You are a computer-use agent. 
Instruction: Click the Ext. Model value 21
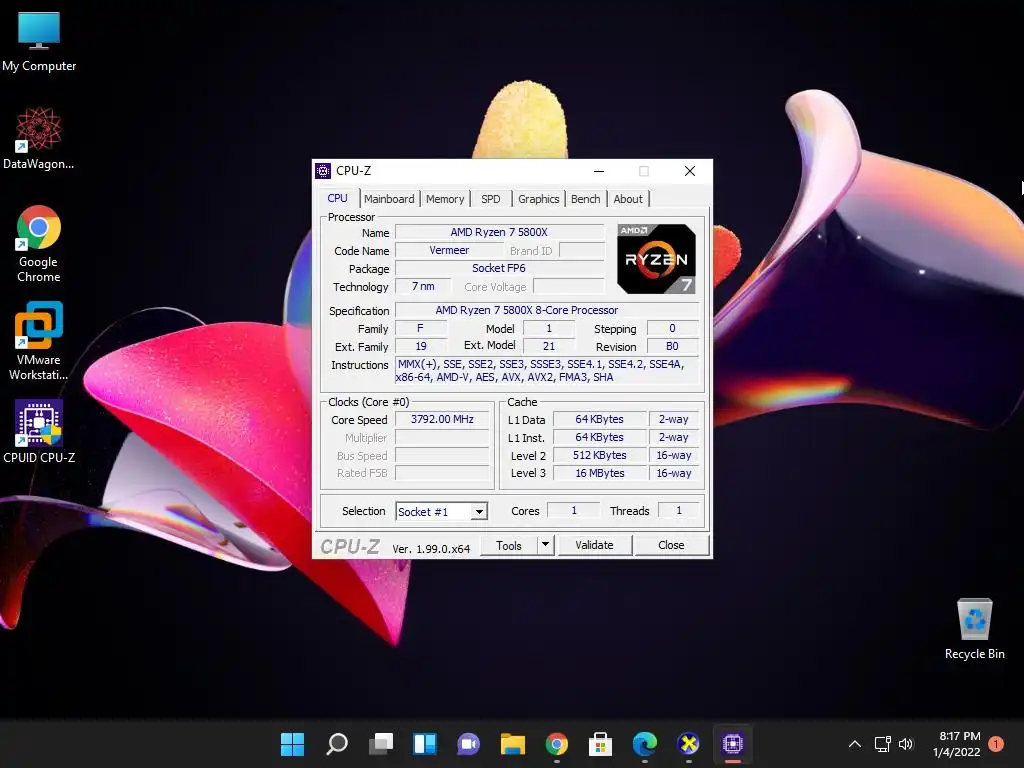(x=549, y=346)
